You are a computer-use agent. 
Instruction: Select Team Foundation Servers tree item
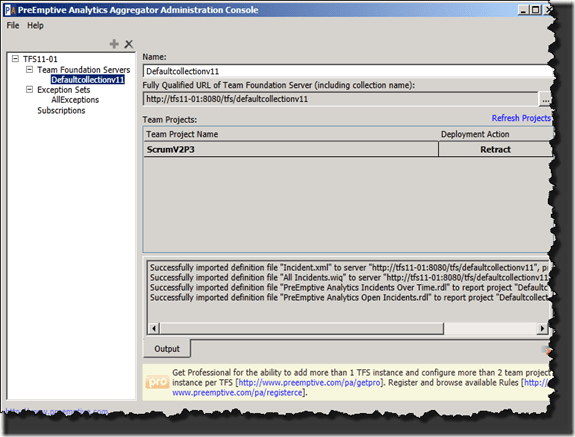tap(84, 70)
